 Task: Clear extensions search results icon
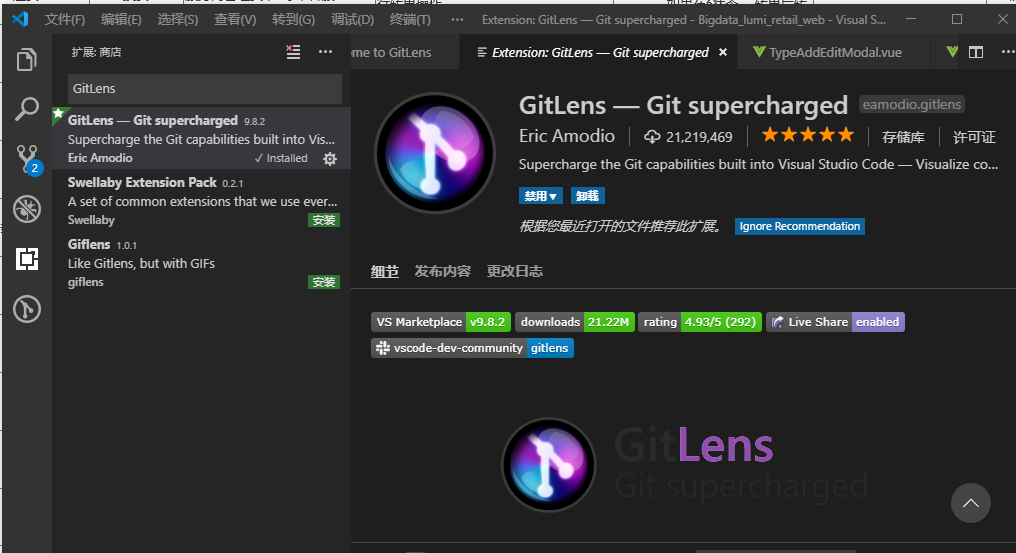tap(294, 52)
